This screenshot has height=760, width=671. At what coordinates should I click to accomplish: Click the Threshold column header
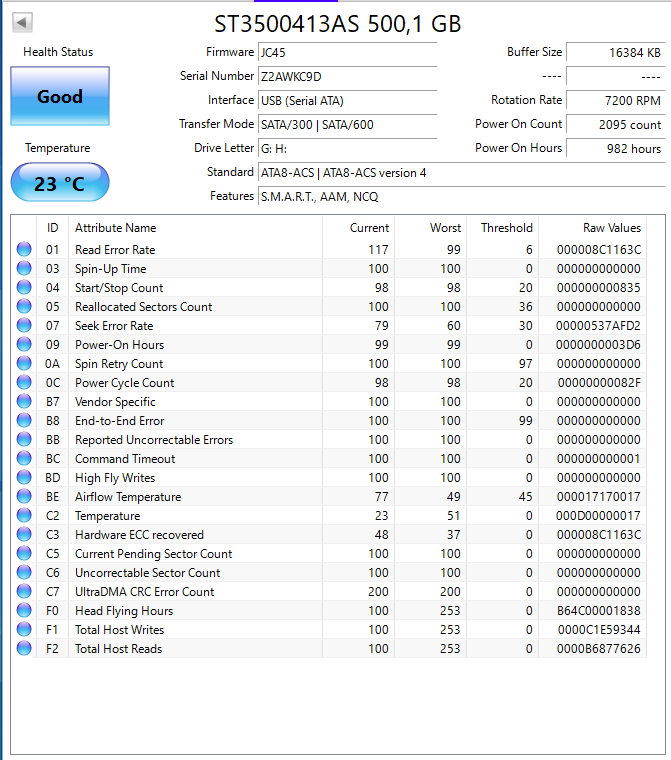coord(506,228)
